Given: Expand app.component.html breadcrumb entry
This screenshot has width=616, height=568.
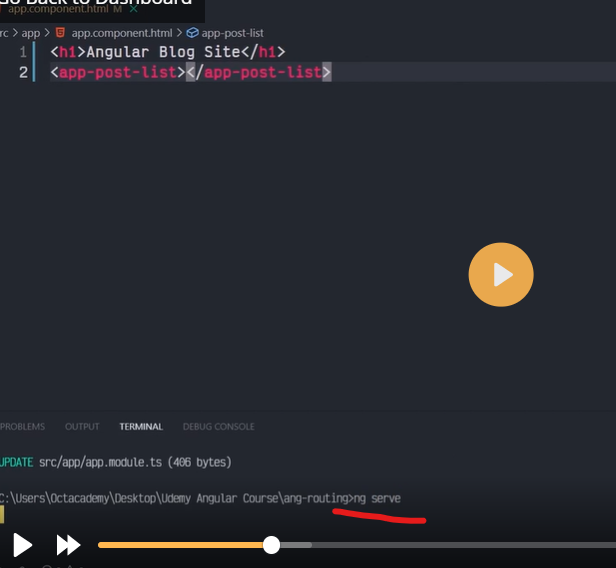Looking at the screenshot, I should click(x=120, y=32).
